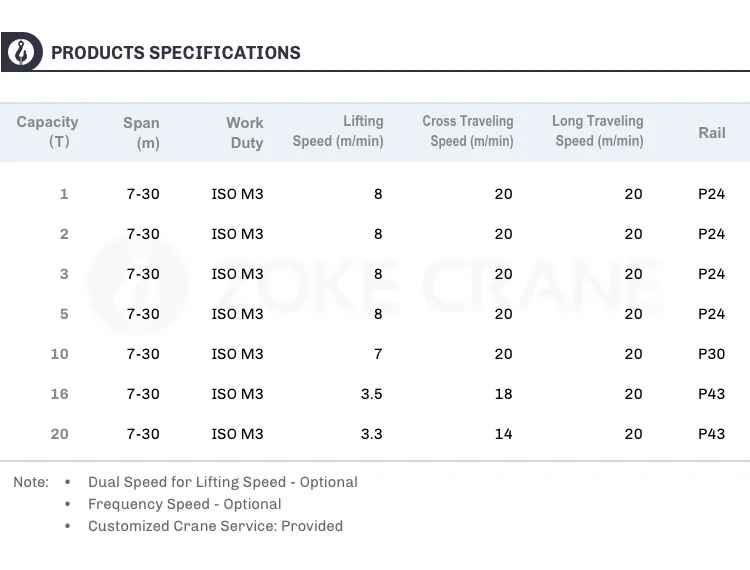Select the Long Traveling Speed header
Viewport: 750px width, 570px height.
pos(598,131)
